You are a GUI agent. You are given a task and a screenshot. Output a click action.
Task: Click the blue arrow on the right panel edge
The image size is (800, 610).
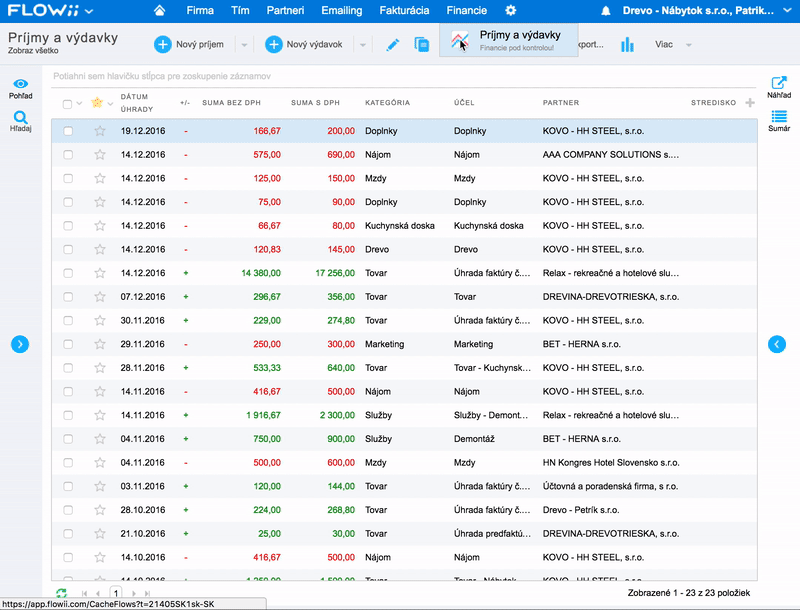777,344
